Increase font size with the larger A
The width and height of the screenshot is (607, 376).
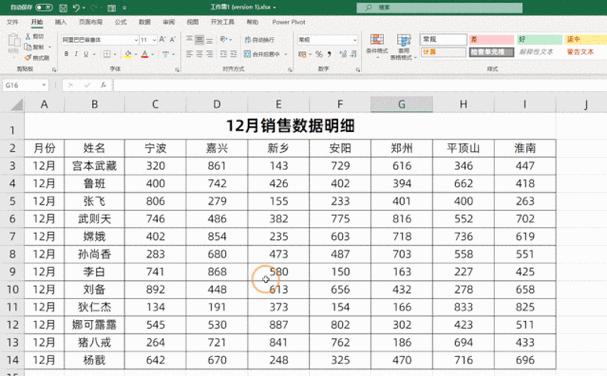click(x=162, y=39)
